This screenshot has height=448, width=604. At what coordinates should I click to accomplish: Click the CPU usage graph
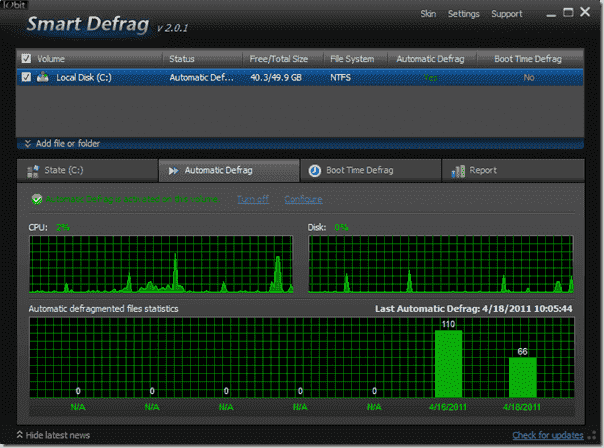[161, 264]
